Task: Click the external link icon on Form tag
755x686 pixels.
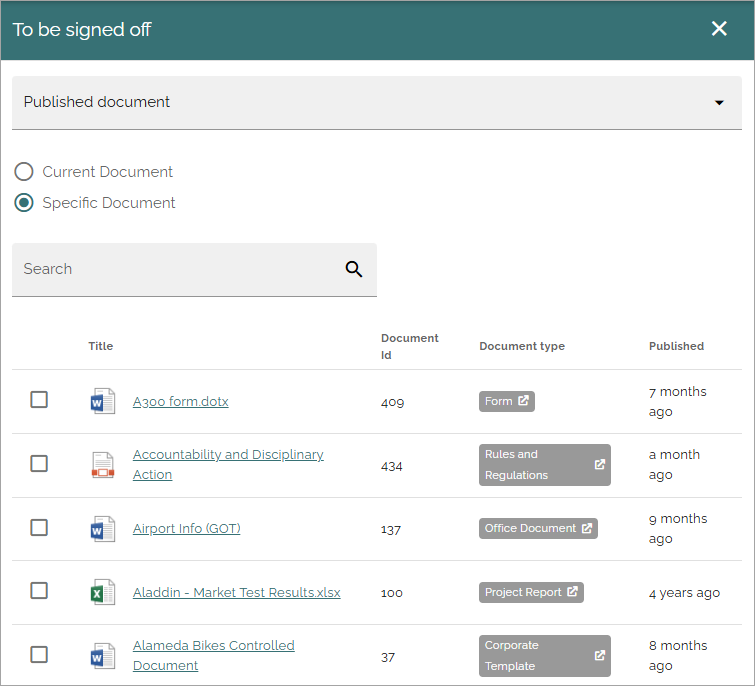Action: [523, 401]
